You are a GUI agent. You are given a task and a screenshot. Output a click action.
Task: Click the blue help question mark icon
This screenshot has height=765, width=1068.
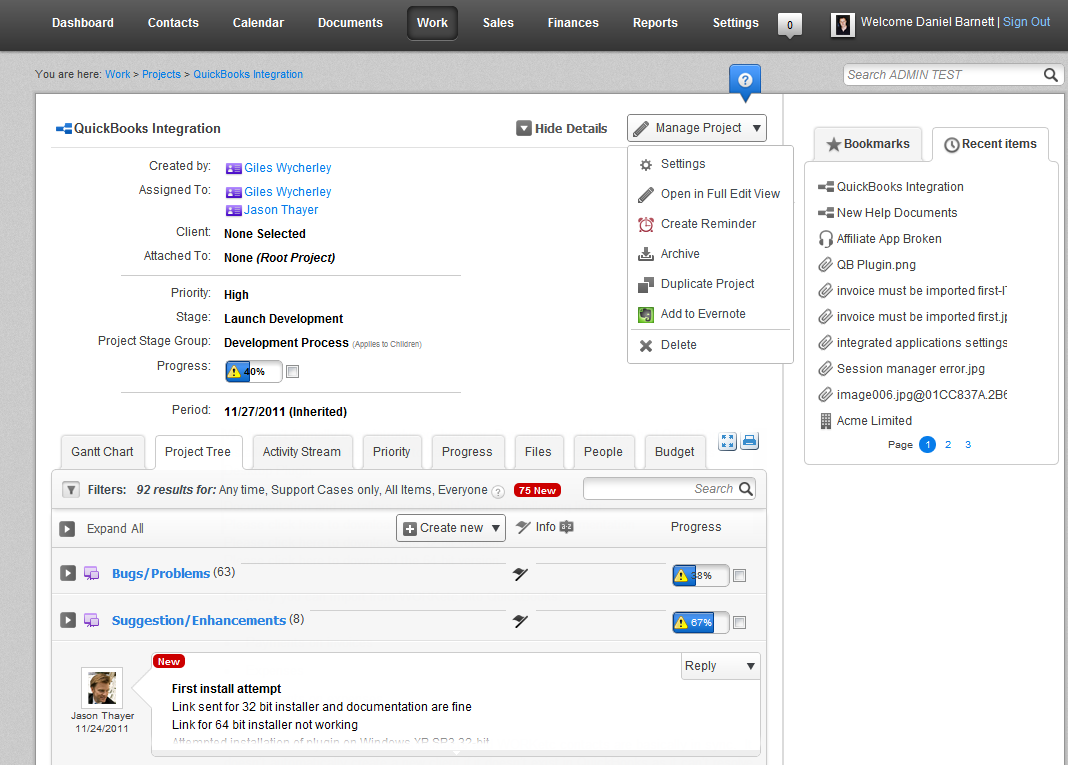click(744, 80)
